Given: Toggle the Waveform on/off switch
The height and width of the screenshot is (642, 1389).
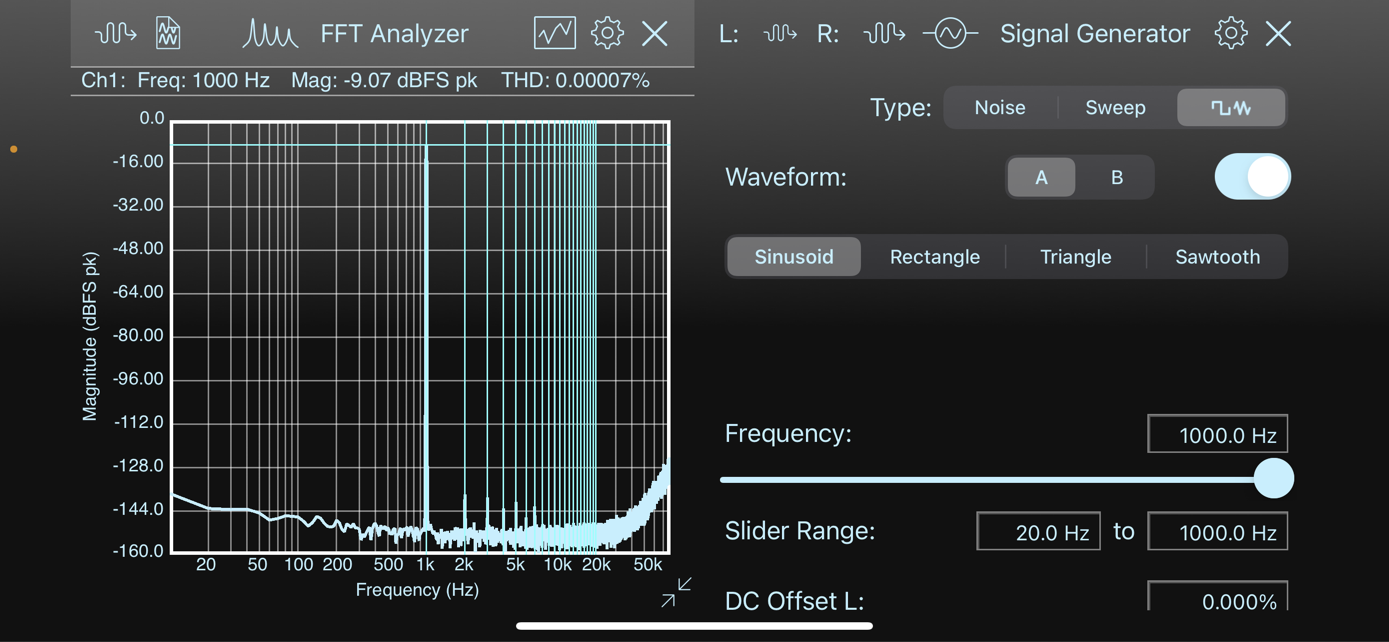Looking at the screenshot, I should click(x=1252, y=176).
